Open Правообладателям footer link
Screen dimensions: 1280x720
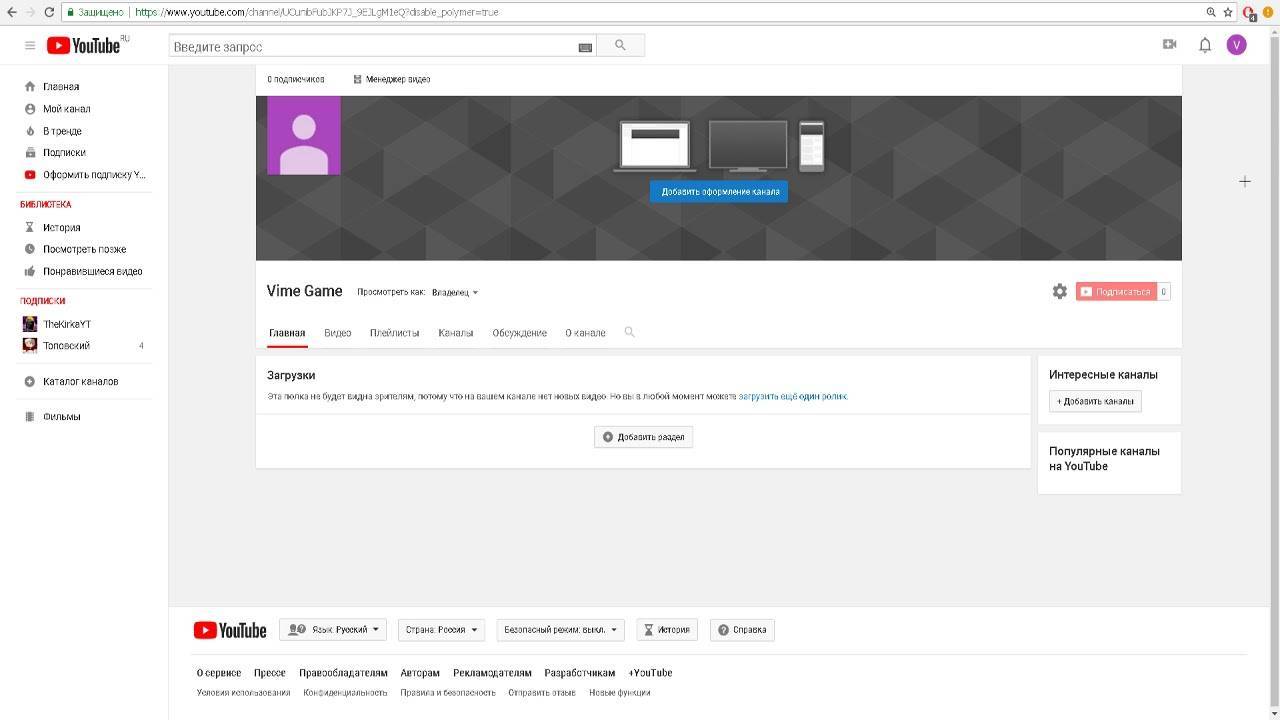click(x=343, y=673)
